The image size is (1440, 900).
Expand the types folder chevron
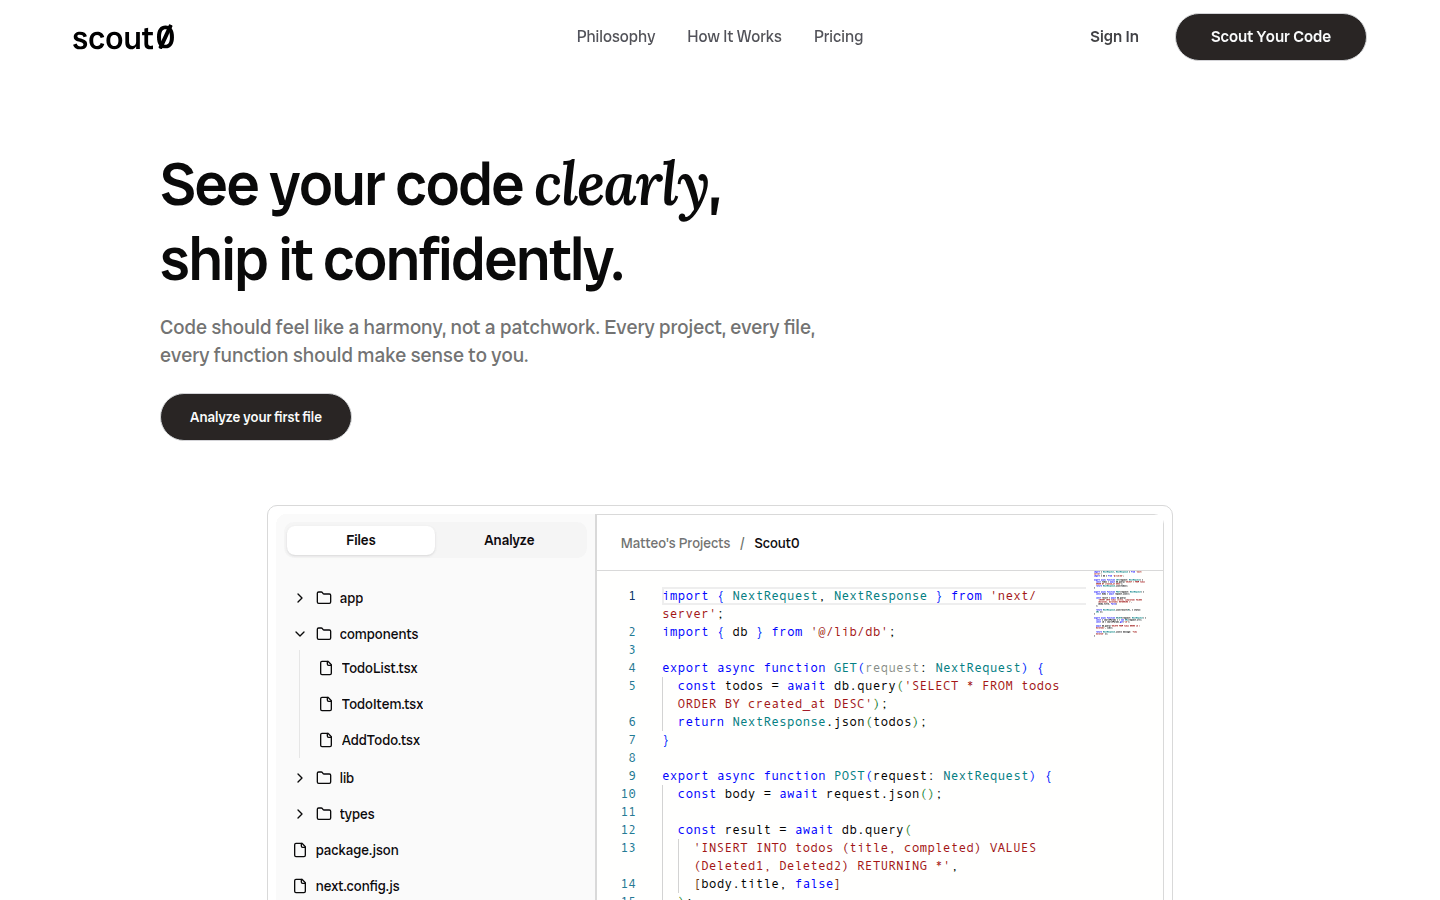(300, 814)
